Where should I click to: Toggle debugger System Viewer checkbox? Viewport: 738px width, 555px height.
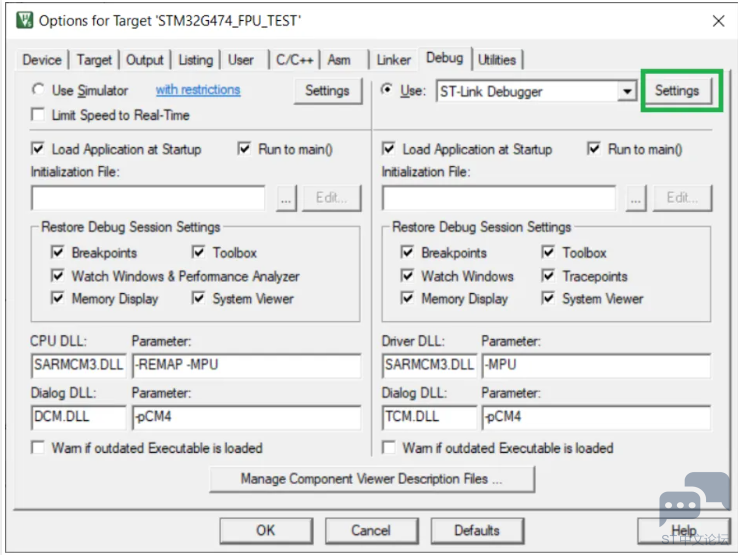[548, 298]
